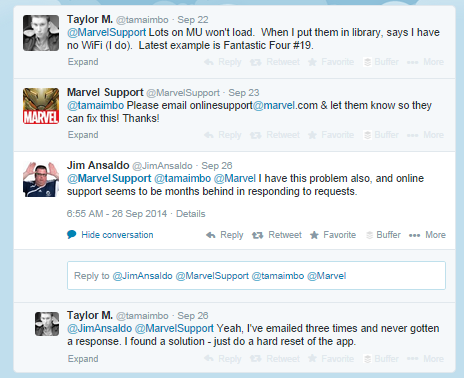Retweet Taylor M.'s hard reset tweet

pos(275,359)
